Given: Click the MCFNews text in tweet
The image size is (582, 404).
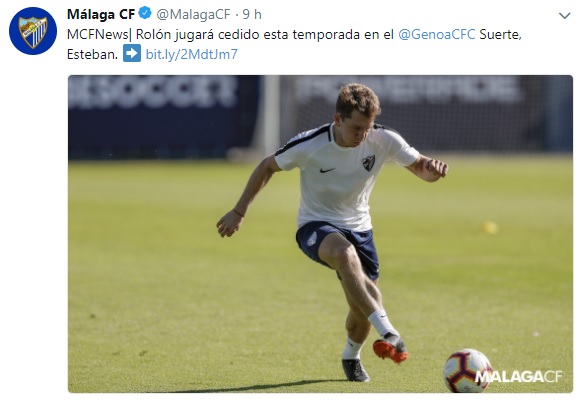Looking at the screenshot, I should coord(97,35).
